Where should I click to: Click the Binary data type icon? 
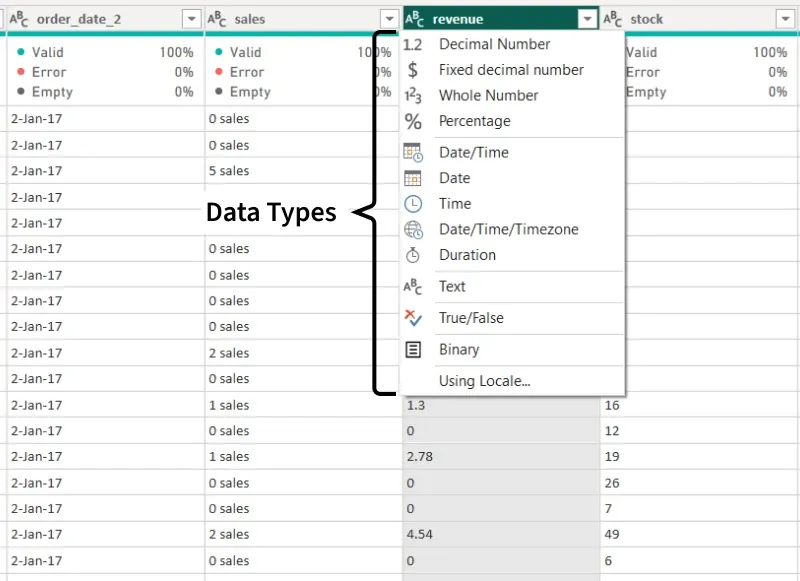pos(413,350)
